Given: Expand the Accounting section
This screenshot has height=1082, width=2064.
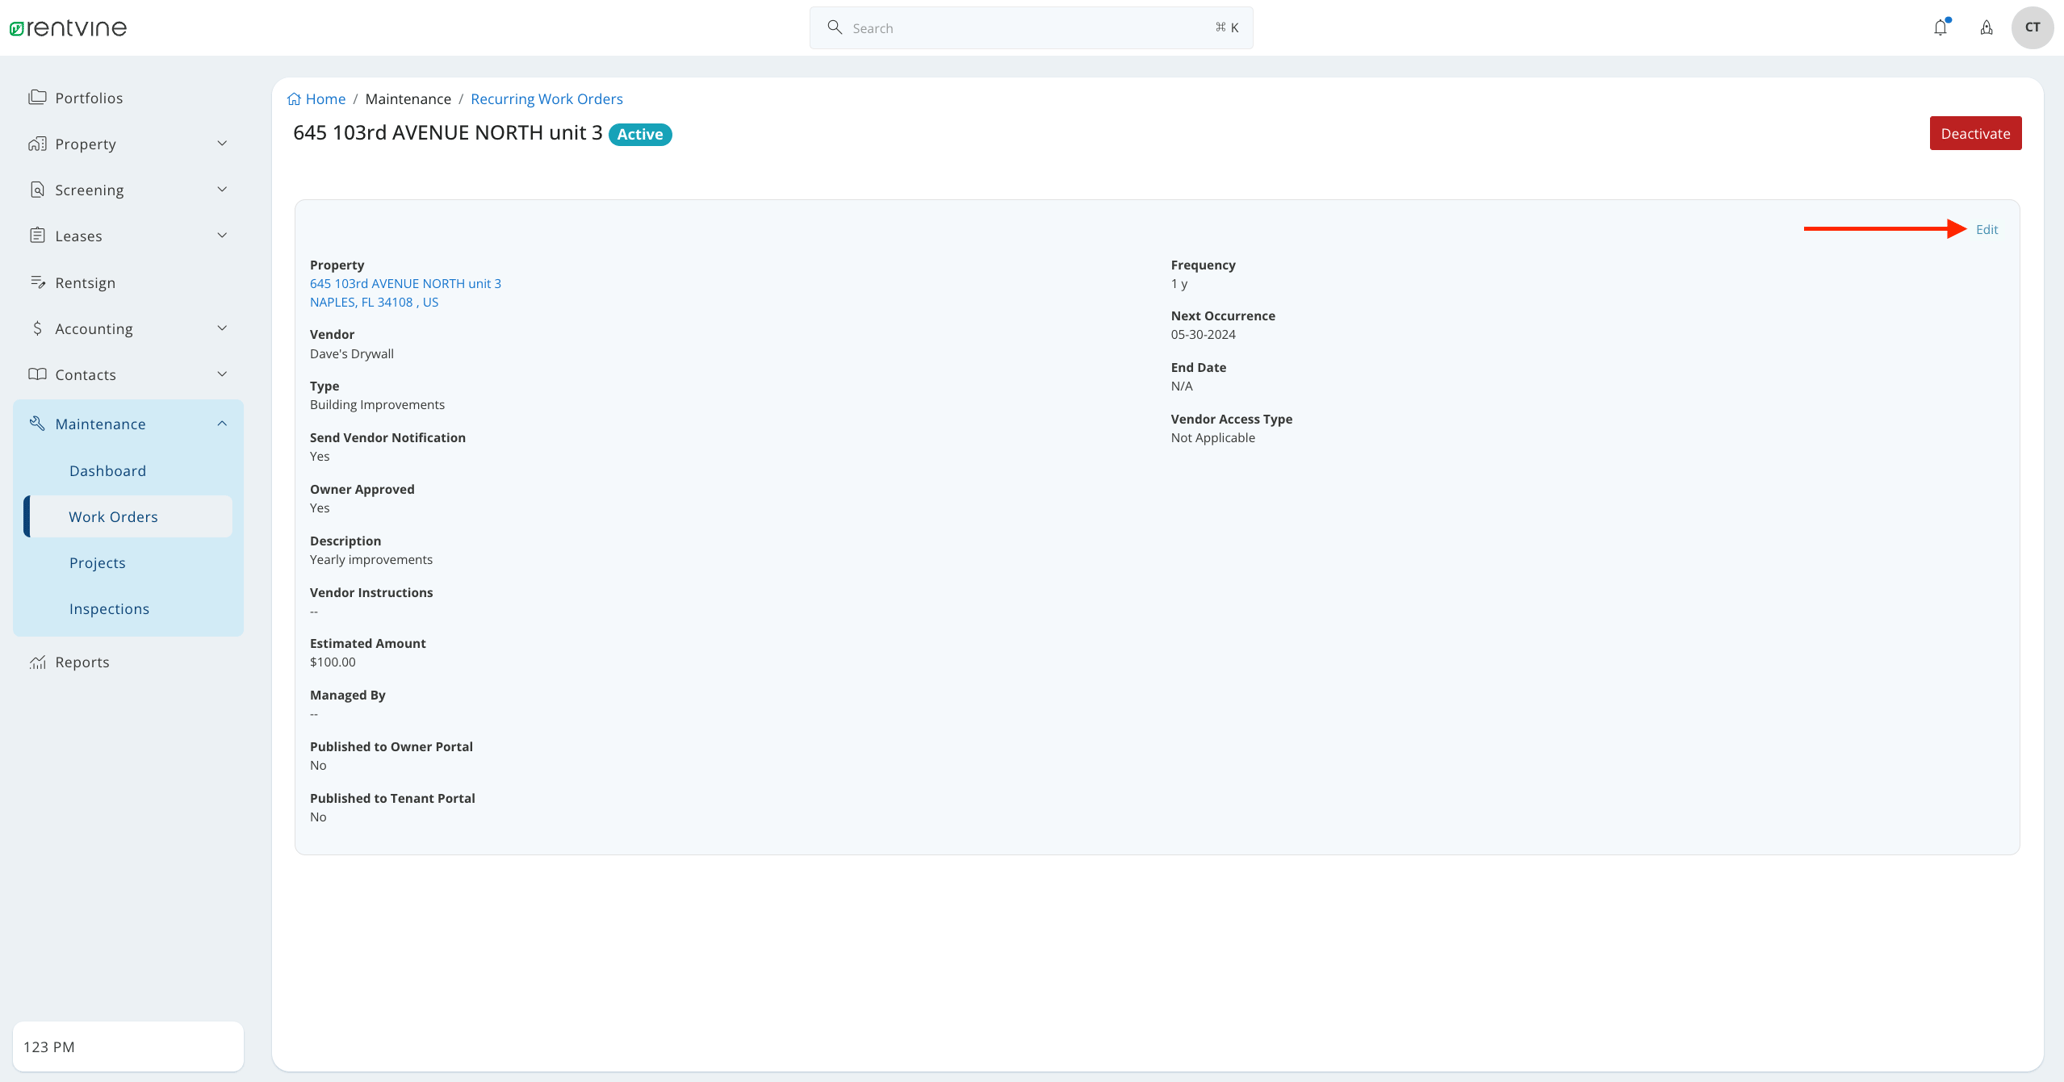Looking at the screenshot, I should (x=221, y=328).
